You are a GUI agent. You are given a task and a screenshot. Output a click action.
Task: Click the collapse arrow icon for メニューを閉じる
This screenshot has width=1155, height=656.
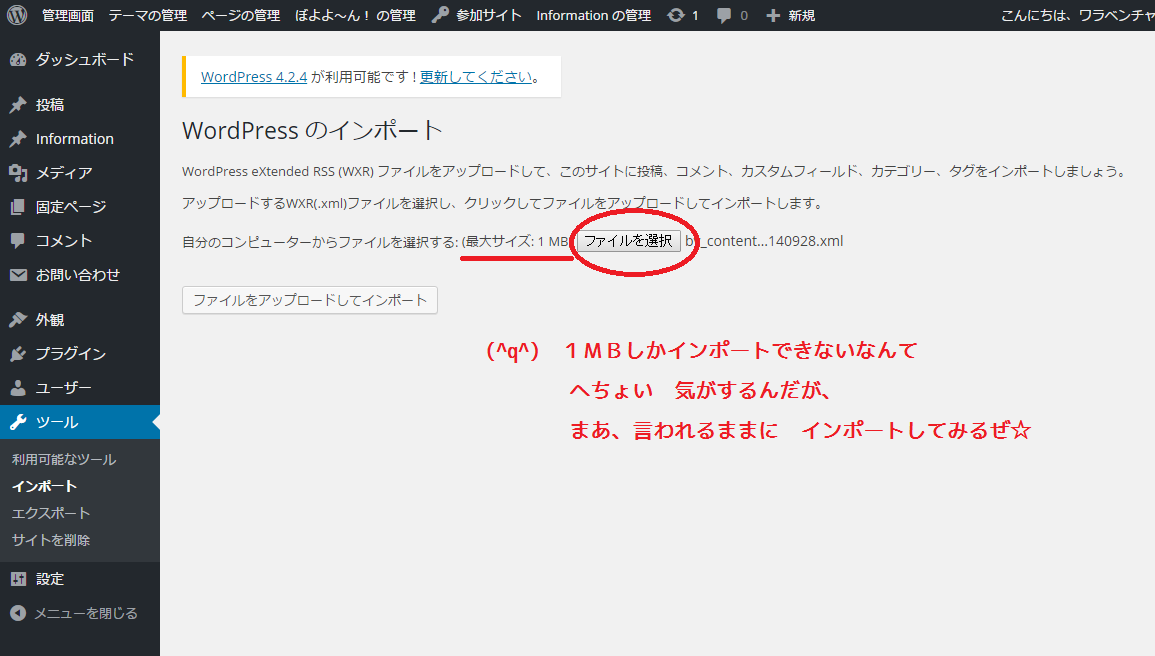pos(18,613)
